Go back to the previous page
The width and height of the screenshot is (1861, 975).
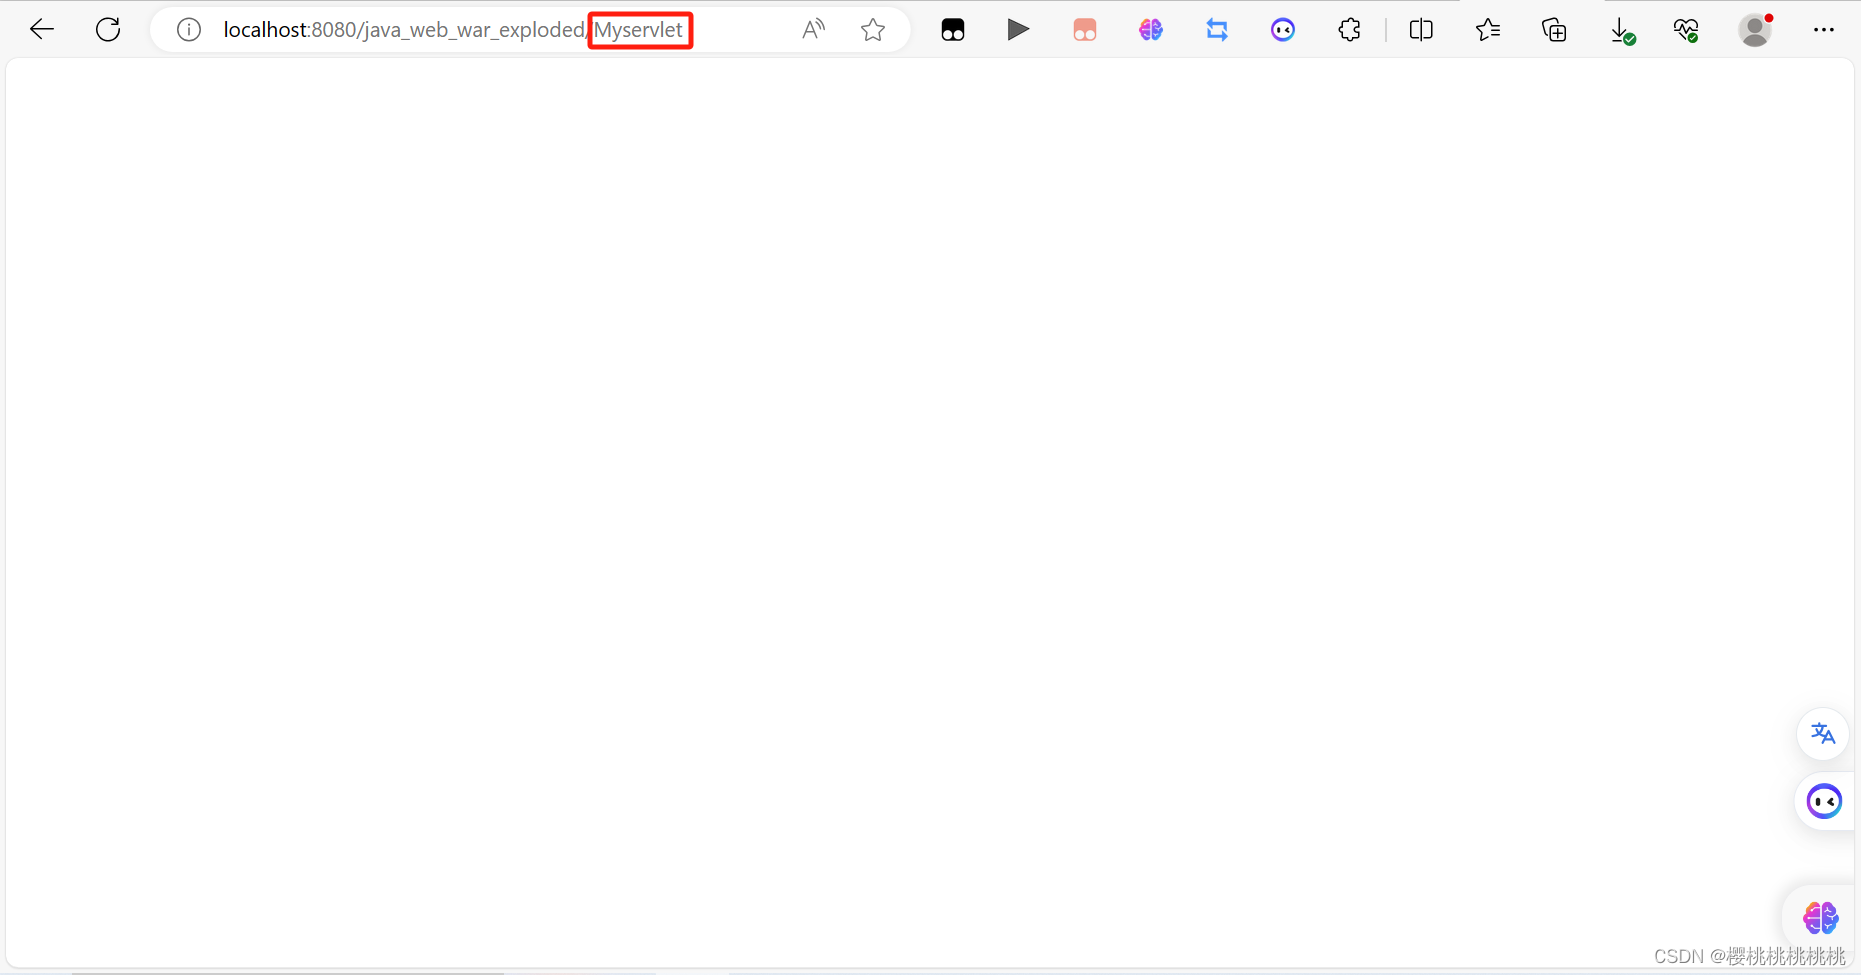(42, 30)
